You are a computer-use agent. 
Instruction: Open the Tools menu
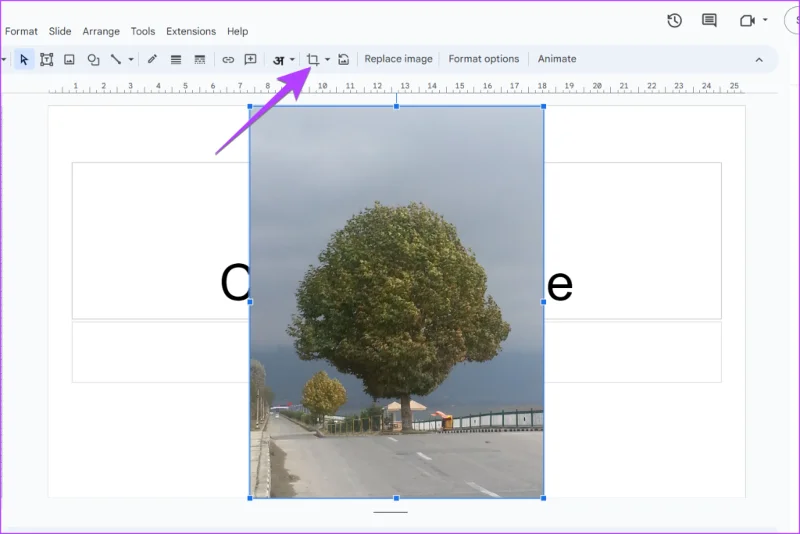143,31
